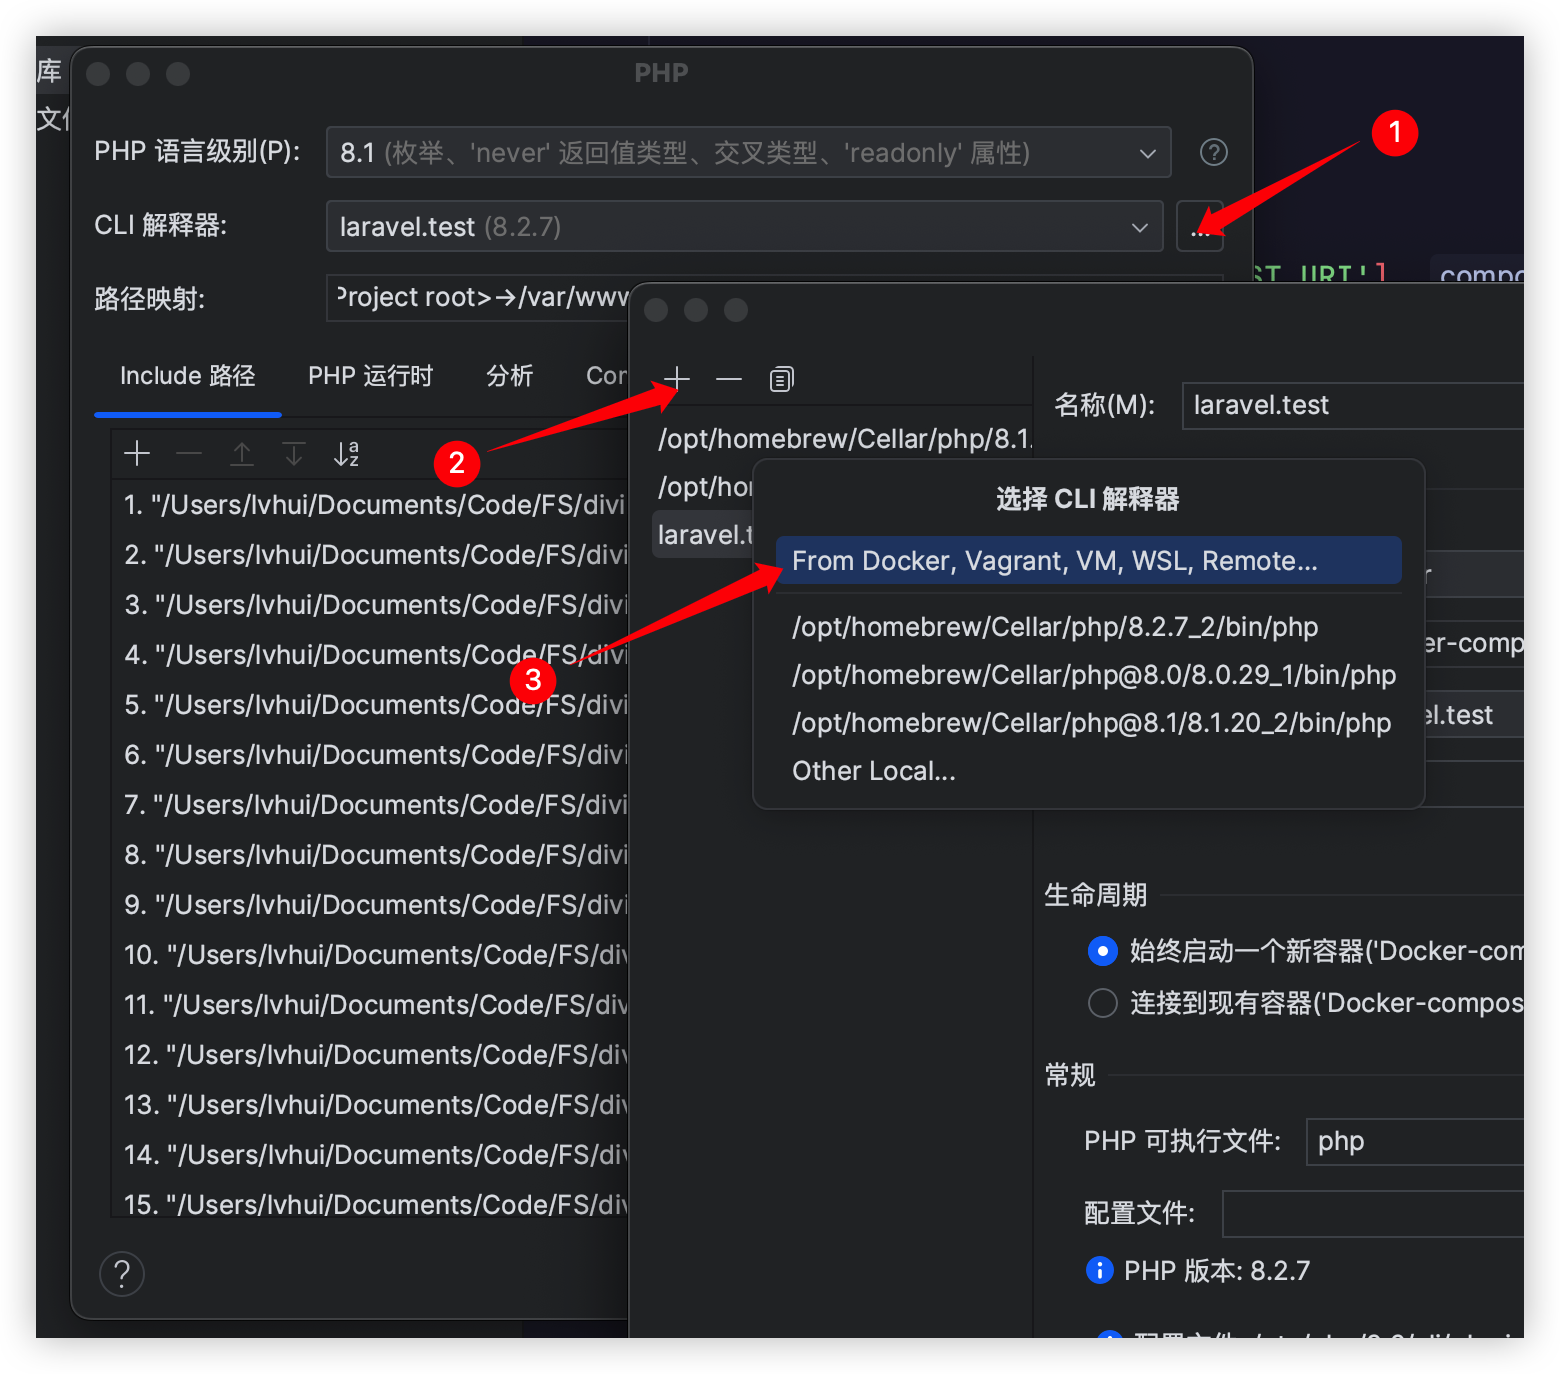The image size is (1560, 1374).
Task: Move the include path up
Action: [x=241, y=454]
